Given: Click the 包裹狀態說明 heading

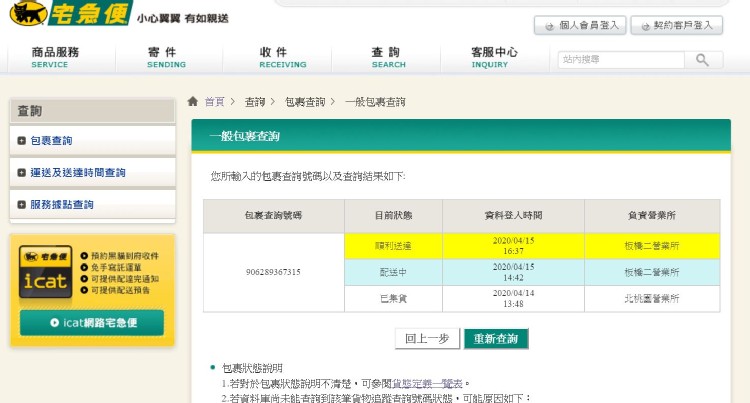Looking at the screenshot, I should [252, 368].
